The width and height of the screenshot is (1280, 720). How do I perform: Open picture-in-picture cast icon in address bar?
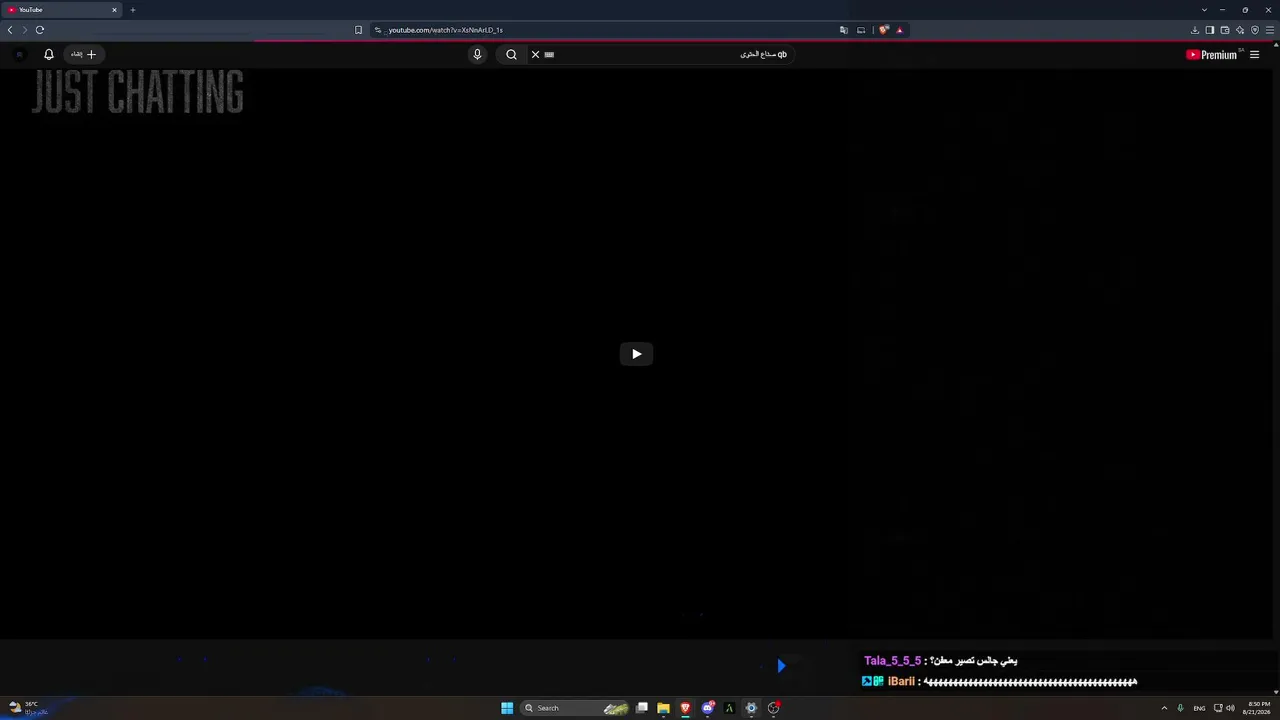pos(861,30)
